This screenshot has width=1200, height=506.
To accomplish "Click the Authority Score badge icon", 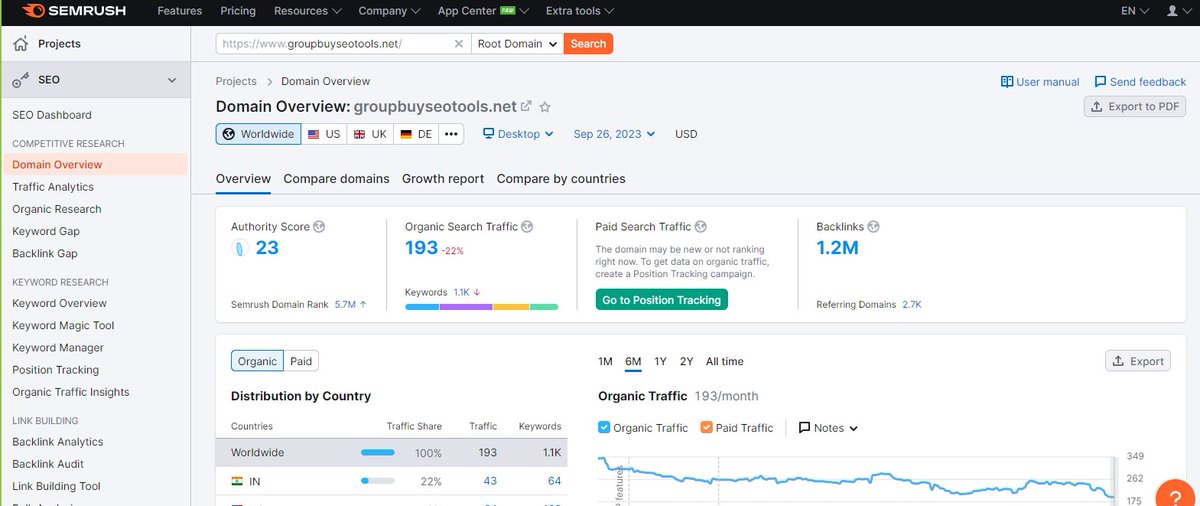I will coord(240,248).
